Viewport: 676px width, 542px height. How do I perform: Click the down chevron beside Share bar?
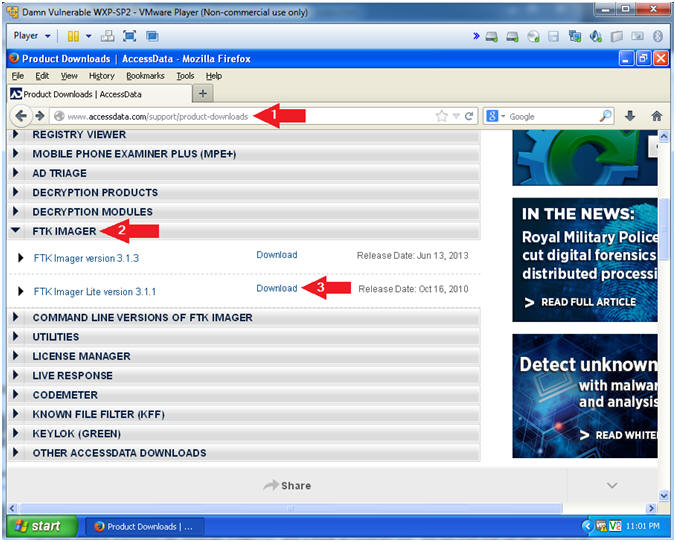(612, 486)
